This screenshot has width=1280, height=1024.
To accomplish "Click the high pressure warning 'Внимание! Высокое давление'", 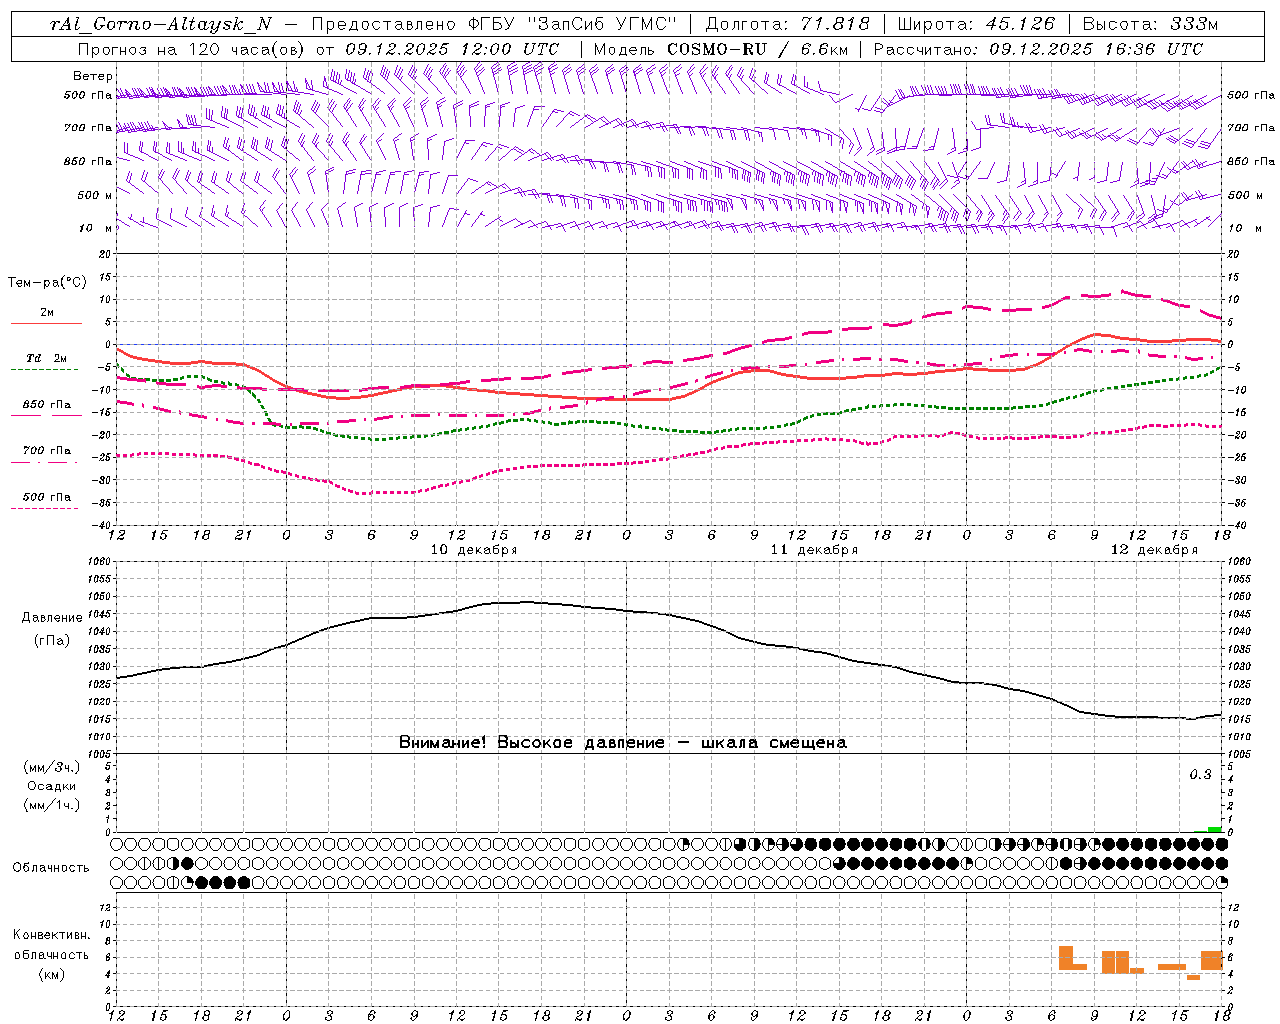I will click(532, 743).
